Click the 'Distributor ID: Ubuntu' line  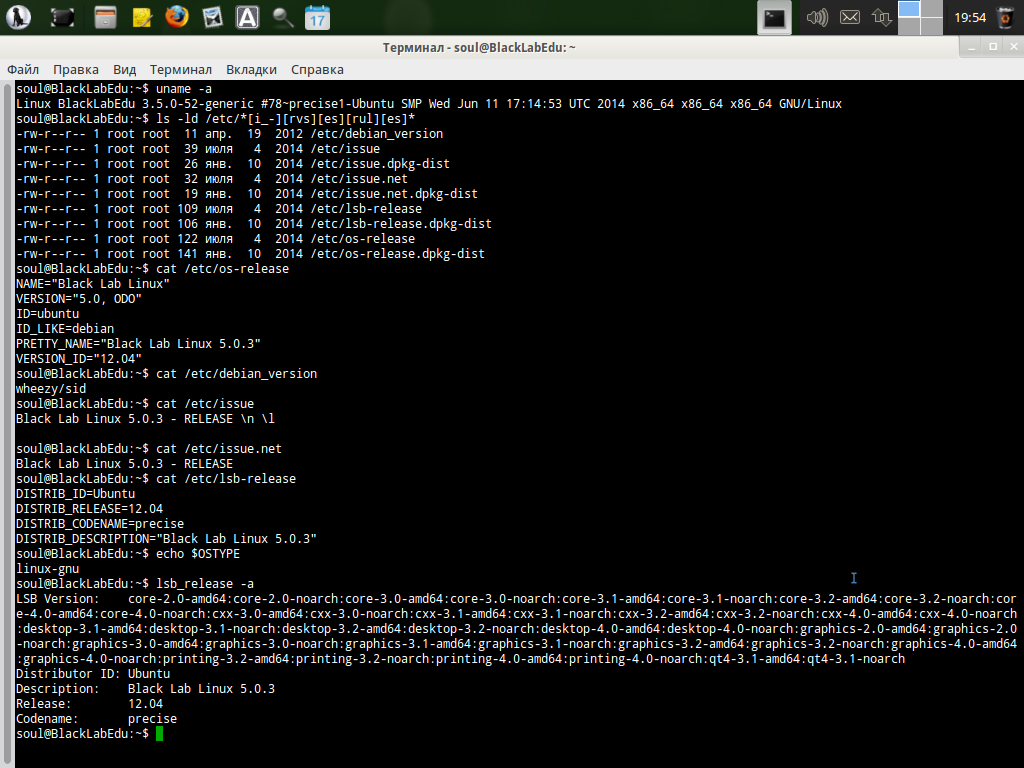(93, 674)
